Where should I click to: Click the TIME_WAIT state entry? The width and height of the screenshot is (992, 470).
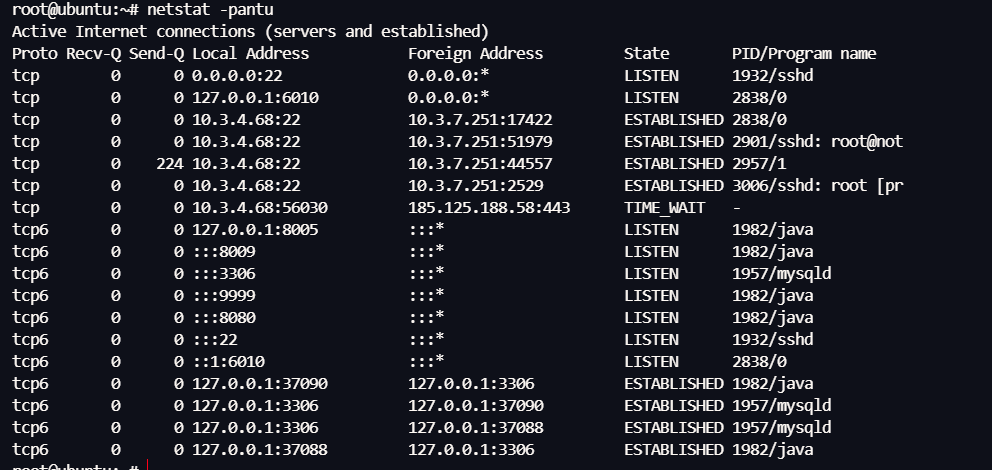click(664, 208)
